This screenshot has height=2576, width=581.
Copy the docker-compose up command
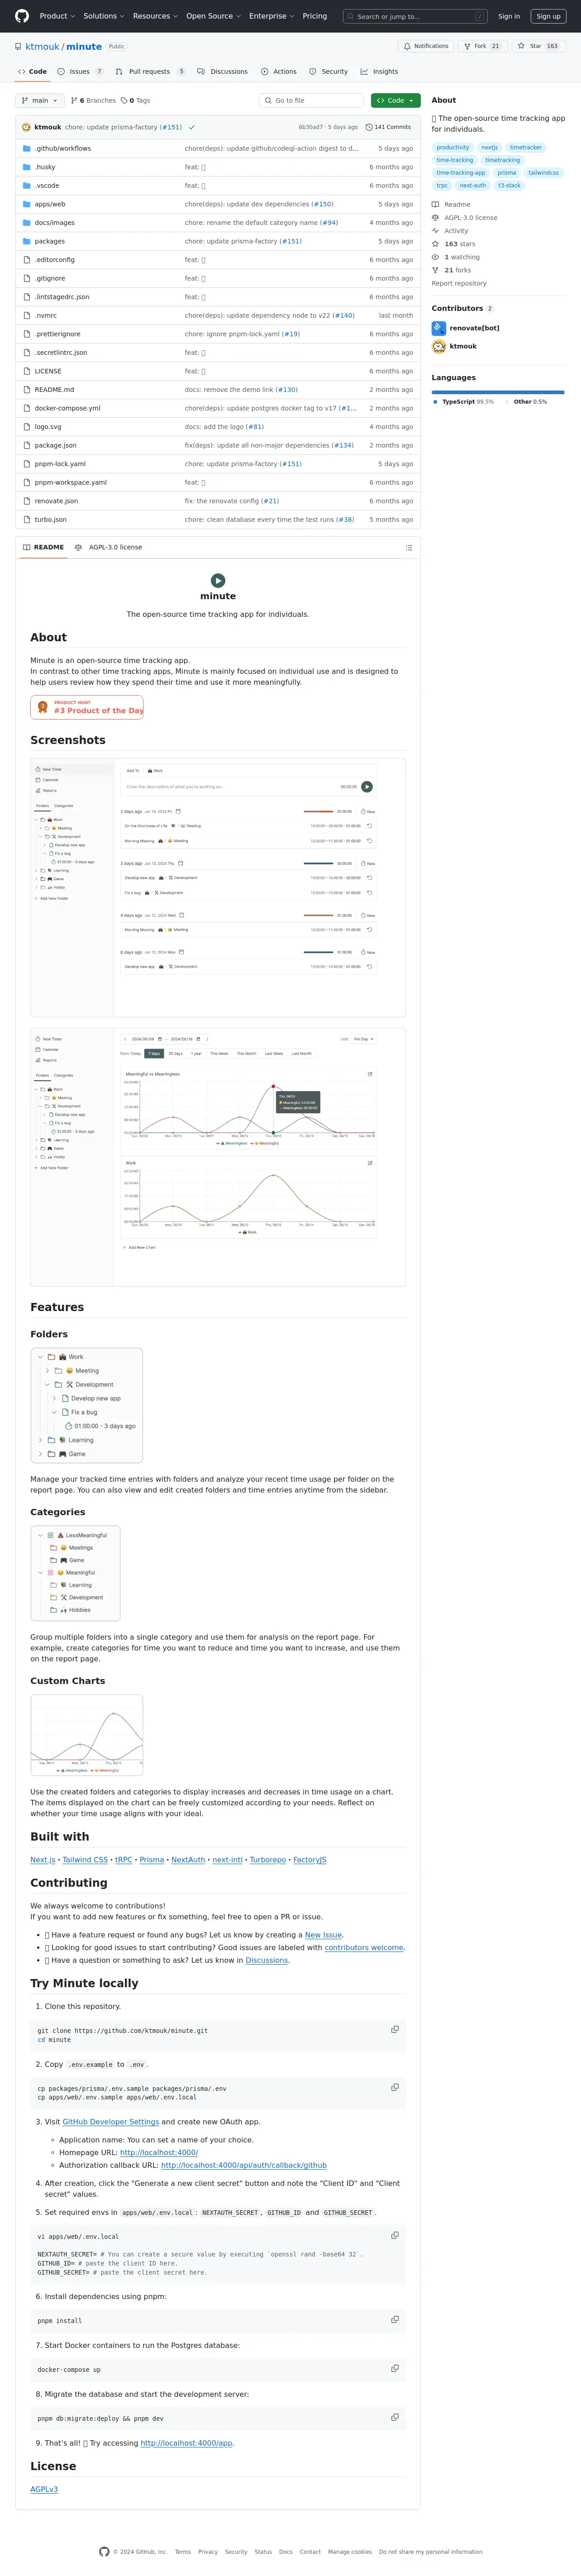(x=395, y=2368)
